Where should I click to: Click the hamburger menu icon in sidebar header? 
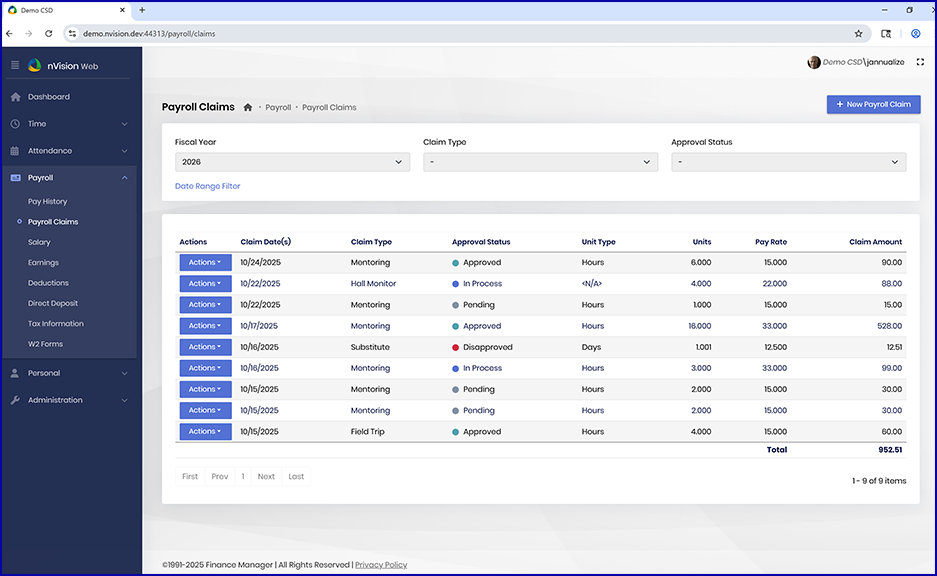15,66
